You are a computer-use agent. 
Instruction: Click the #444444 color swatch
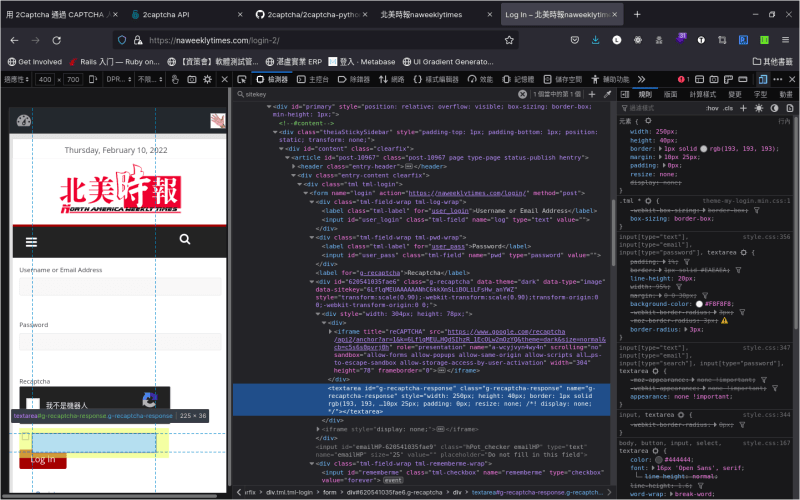659,460
